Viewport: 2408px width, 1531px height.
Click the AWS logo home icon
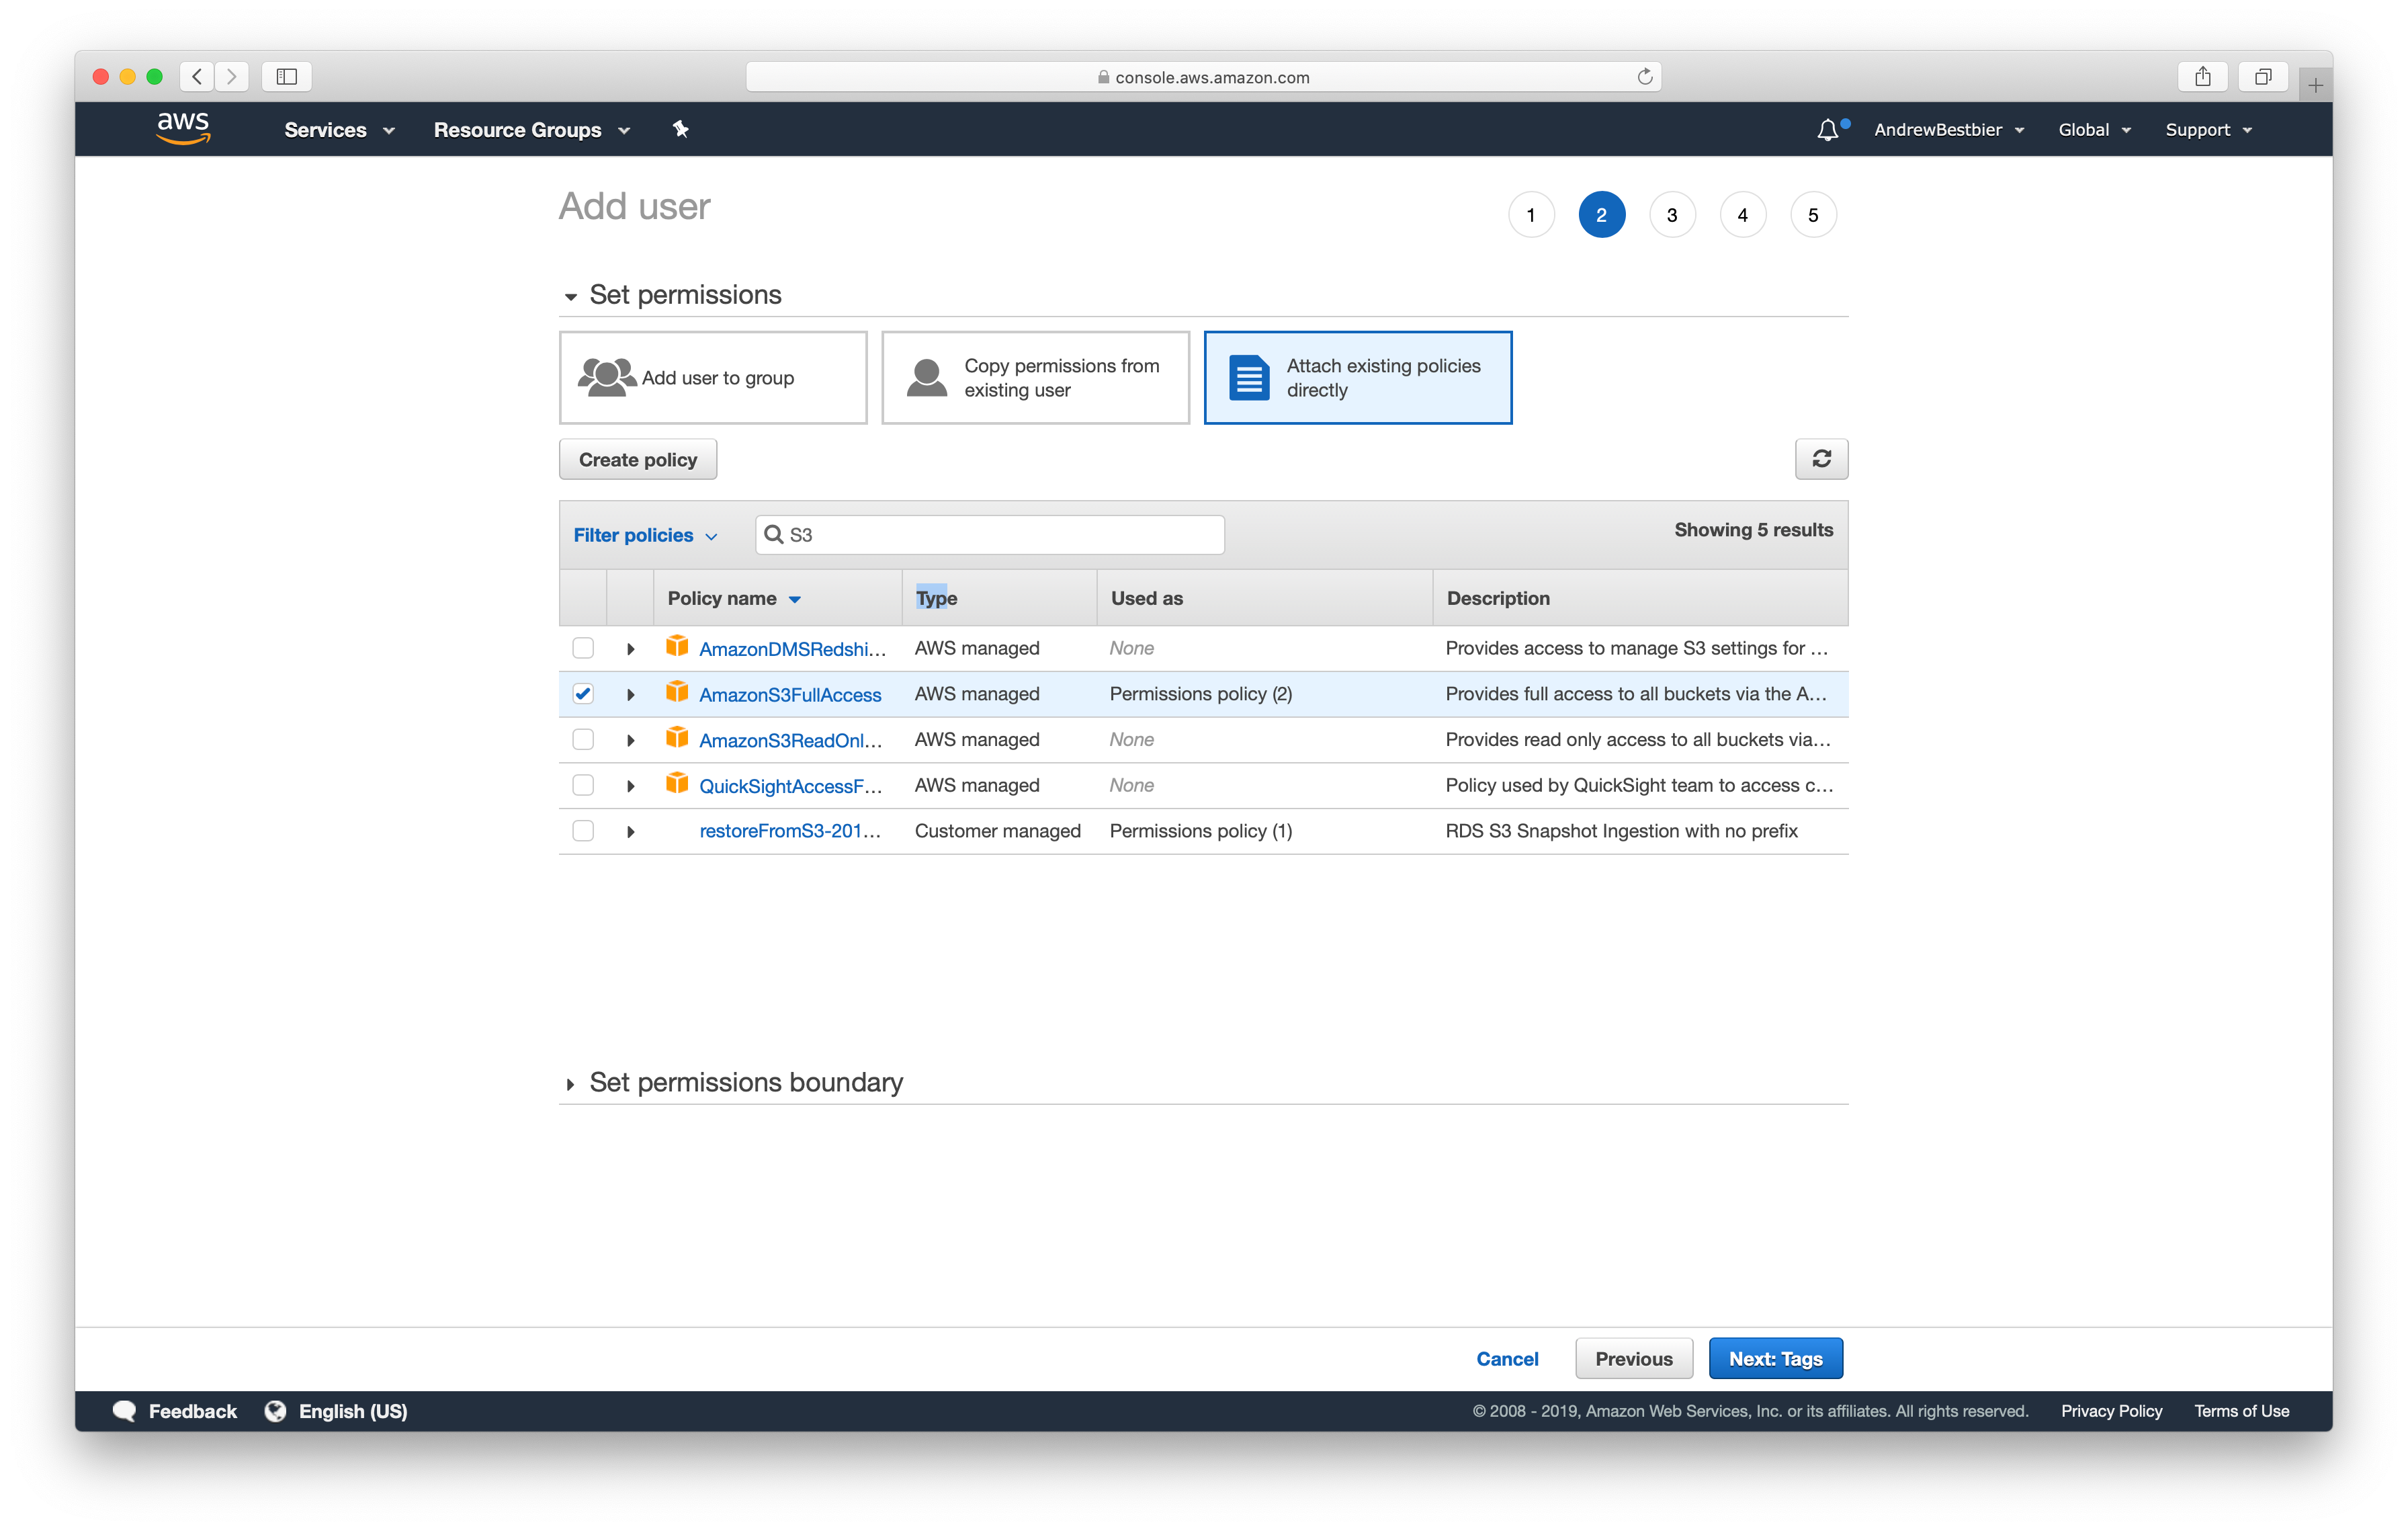(183, 129)
